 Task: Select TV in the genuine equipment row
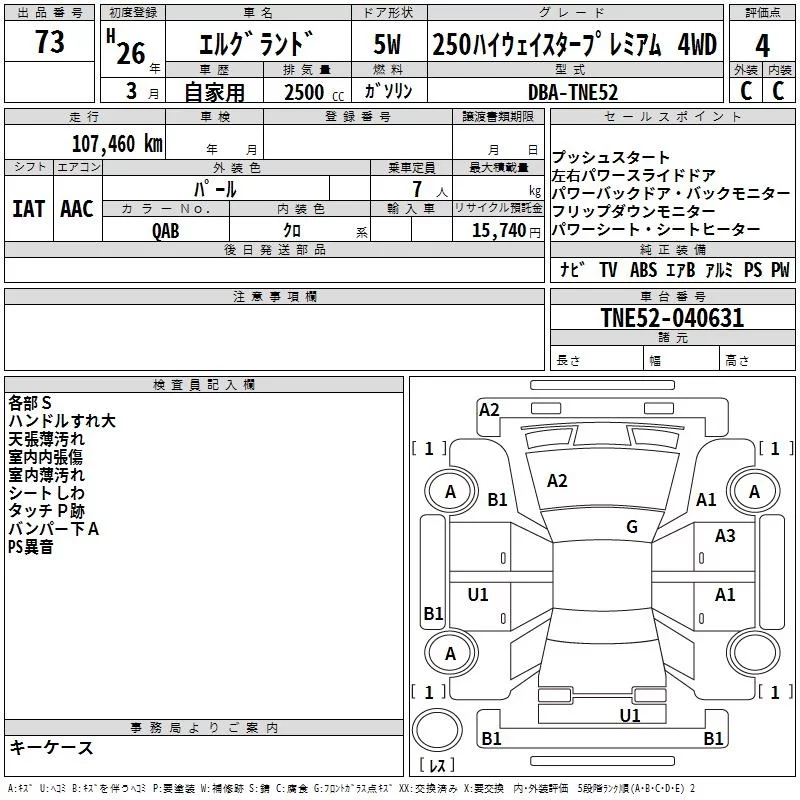click(608, 269)
